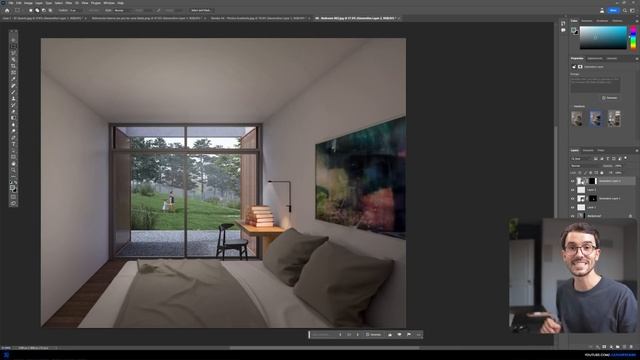Select the Move tool
Image resolution: width=640 pixels, height=360 pixels.
tap(13, 40)
